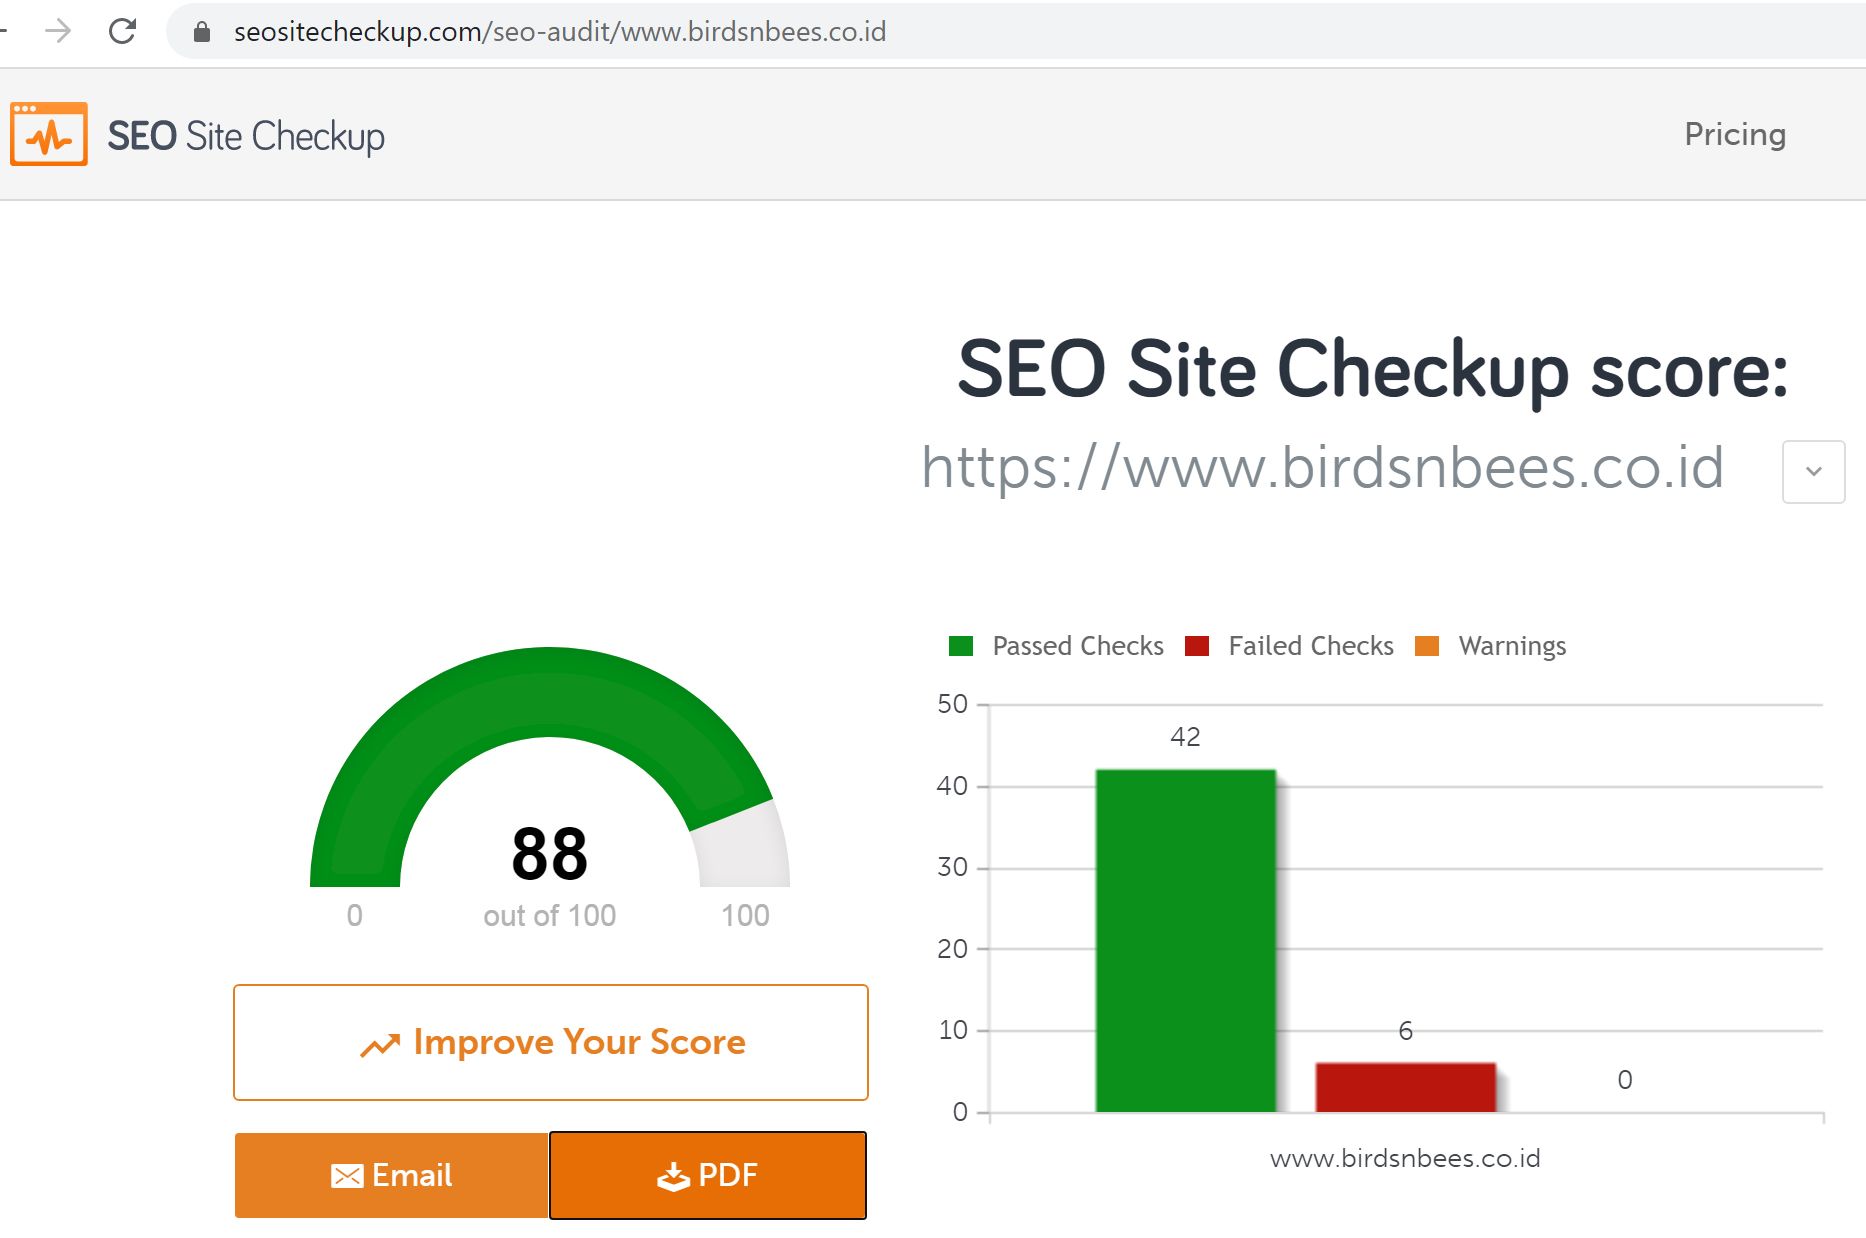Viewport: 1866px width, 1238px height.
Task: Click the download icon on the PDF button
Action: (x=673, y=1177)
